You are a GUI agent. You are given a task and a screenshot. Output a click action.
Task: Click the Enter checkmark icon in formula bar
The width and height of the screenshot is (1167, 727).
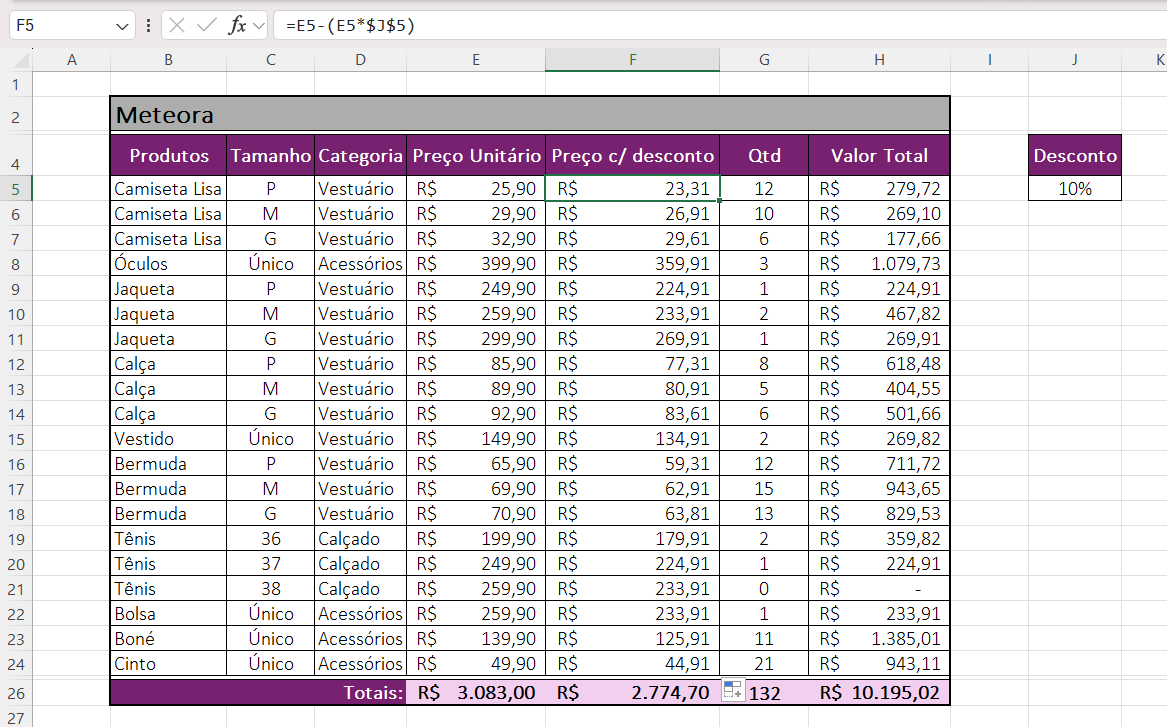click(x=207, y=26)
